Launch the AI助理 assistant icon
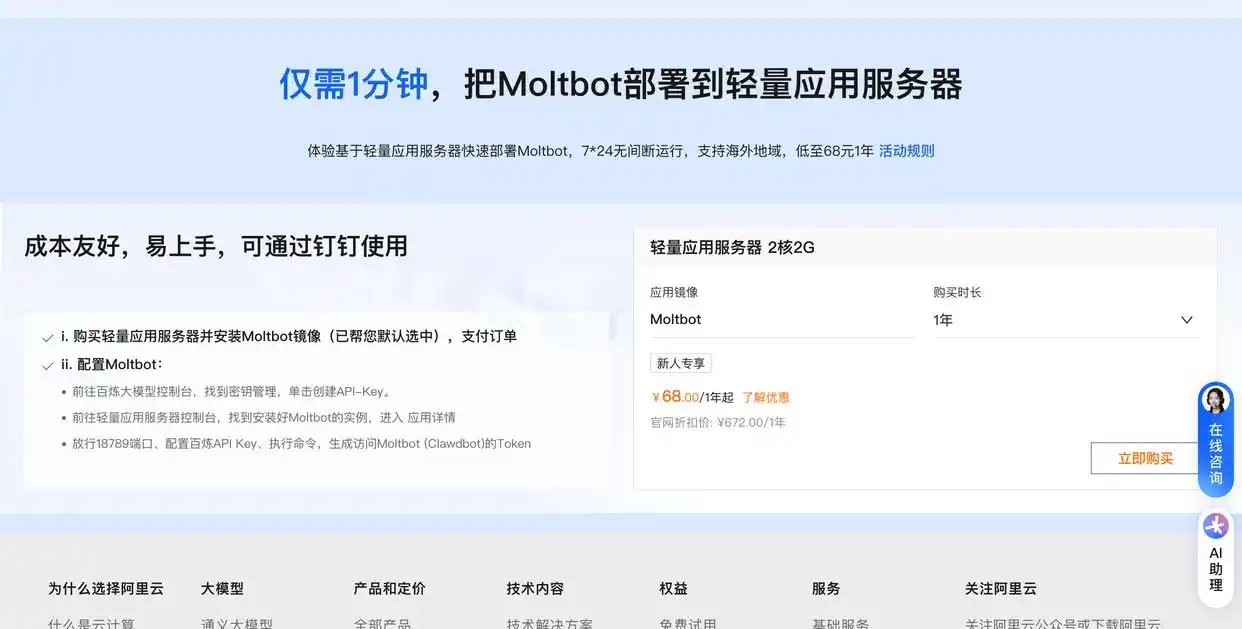 click(x=1215, y=524)
